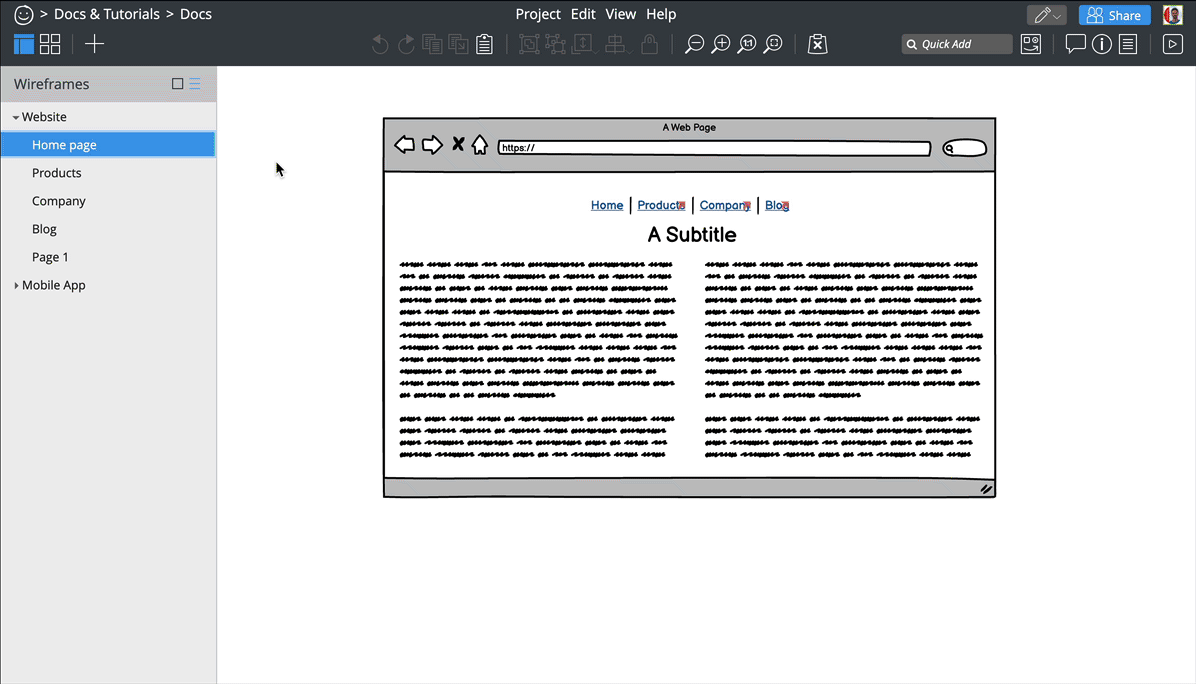Toggle markup visibility clipboard icon
Screen dimensions: 1196x684
(x=818, y=44)
